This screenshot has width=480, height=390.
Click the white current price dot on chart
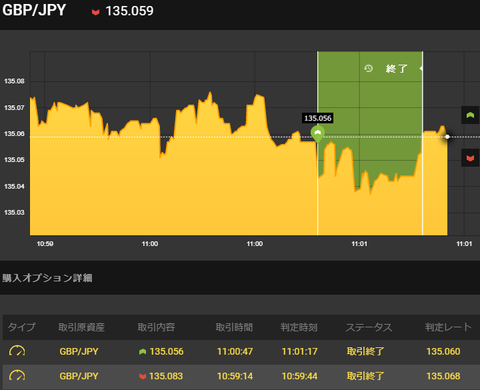[x=447, y=137]
